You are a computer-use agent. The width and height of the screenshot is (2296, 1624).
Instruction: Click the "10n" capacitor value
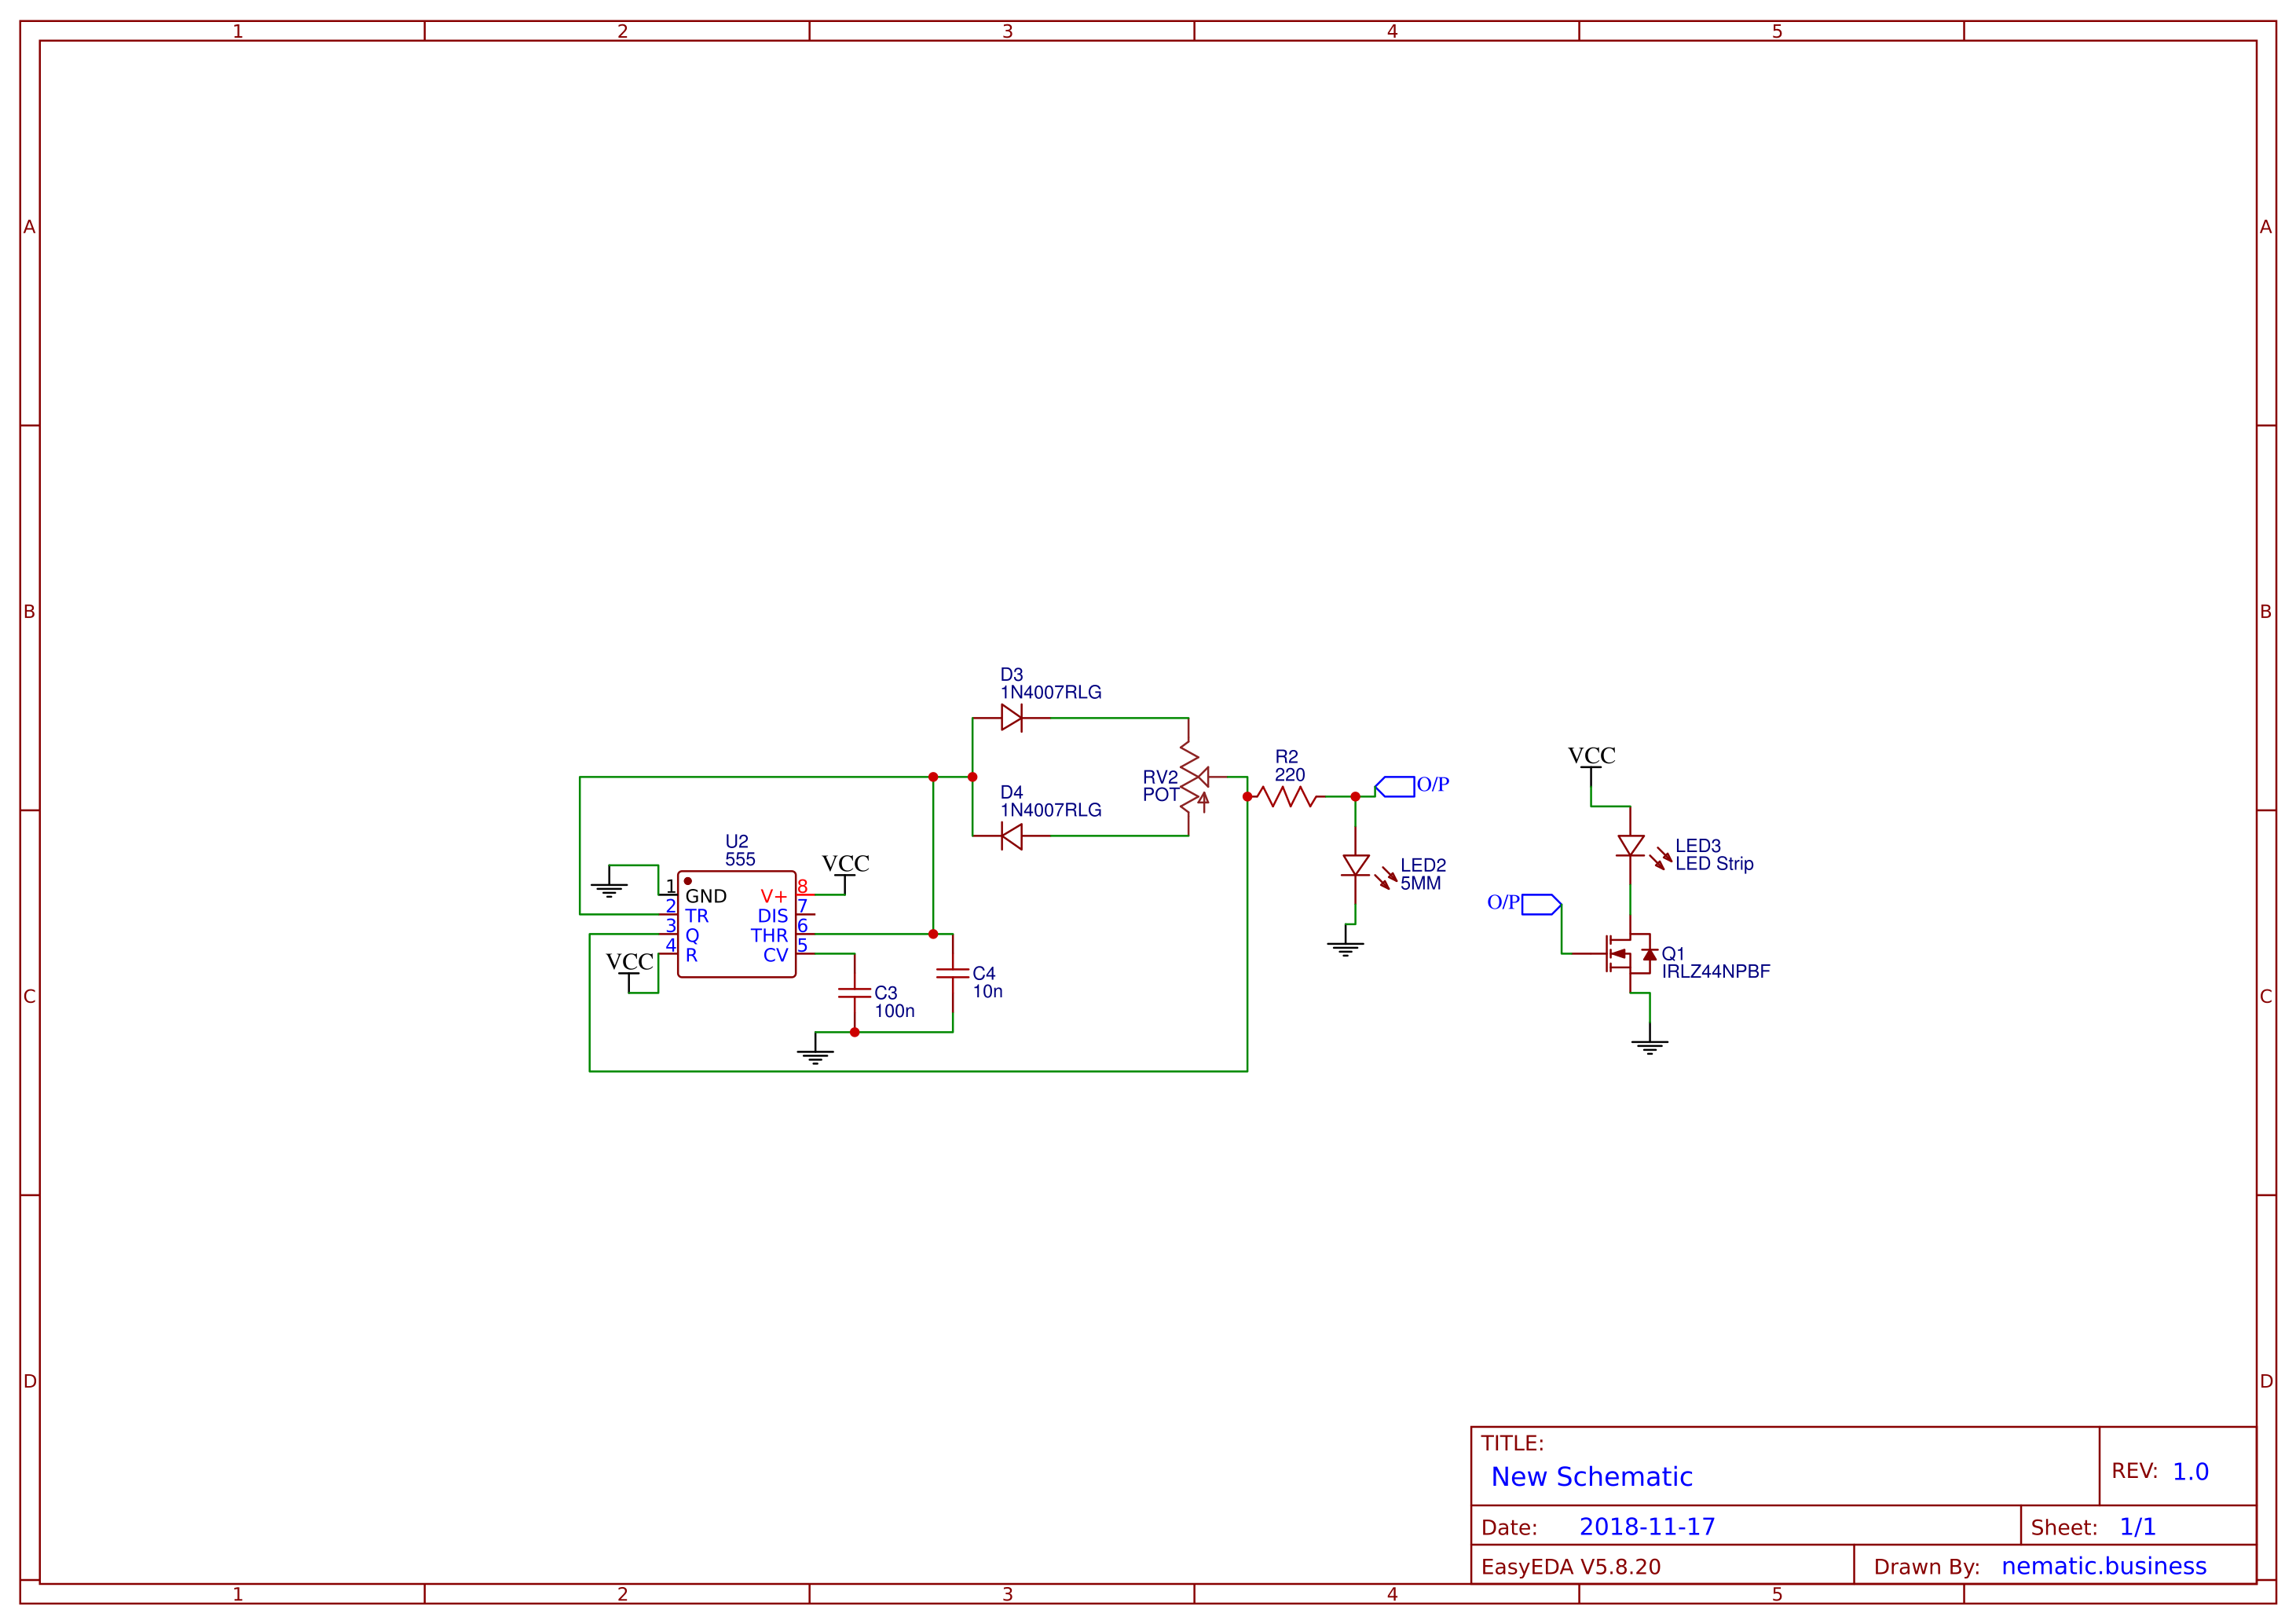(987, 991)
